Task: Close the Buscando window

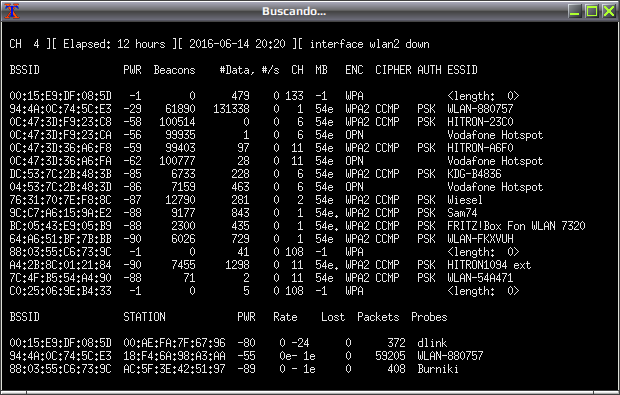Action: [x=609, y=11]
